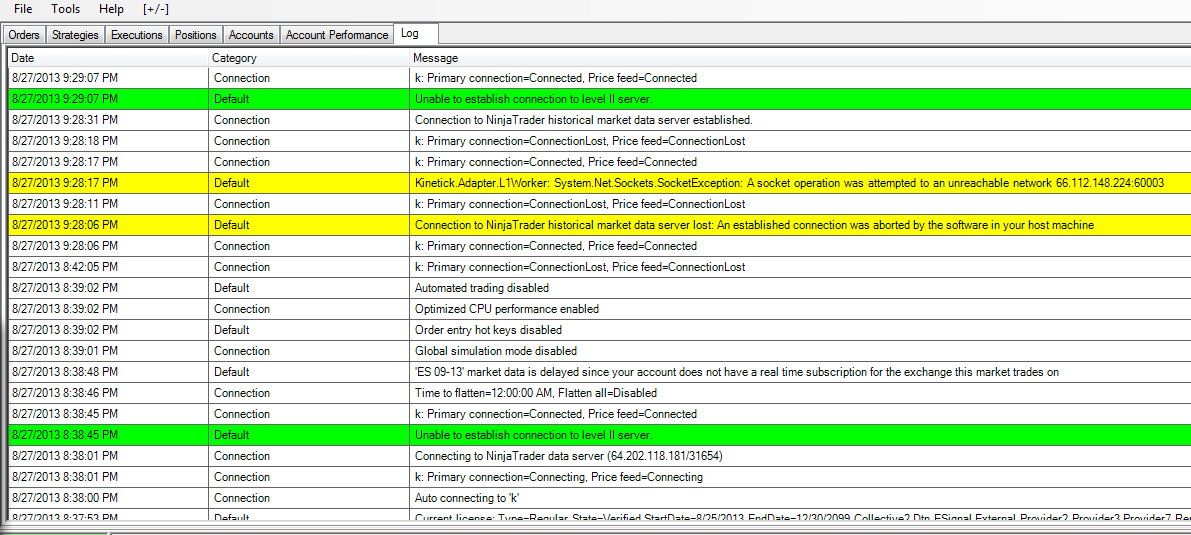Select the 'Automated trading disabled' message
1191x535 pixels.
[482, 288]
